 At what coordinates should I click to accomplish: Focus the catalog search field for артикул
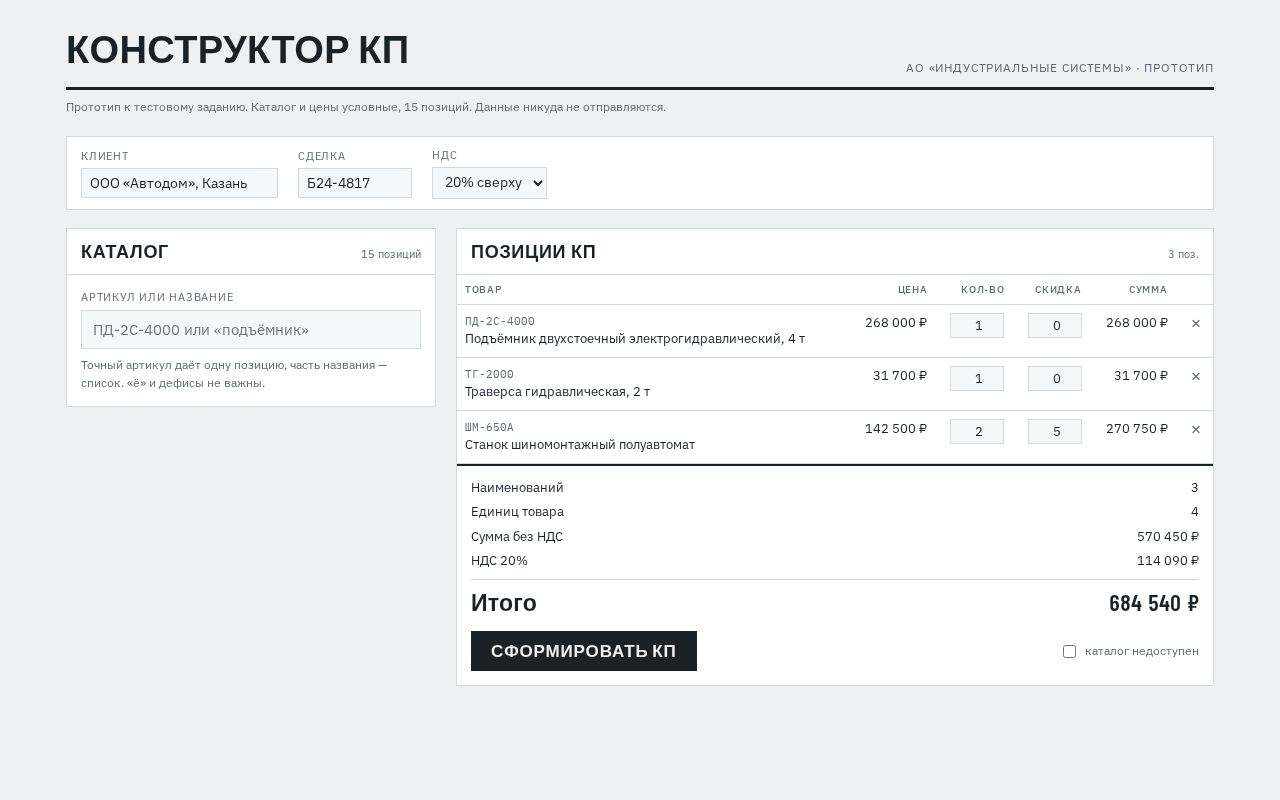tap(251, 330)
